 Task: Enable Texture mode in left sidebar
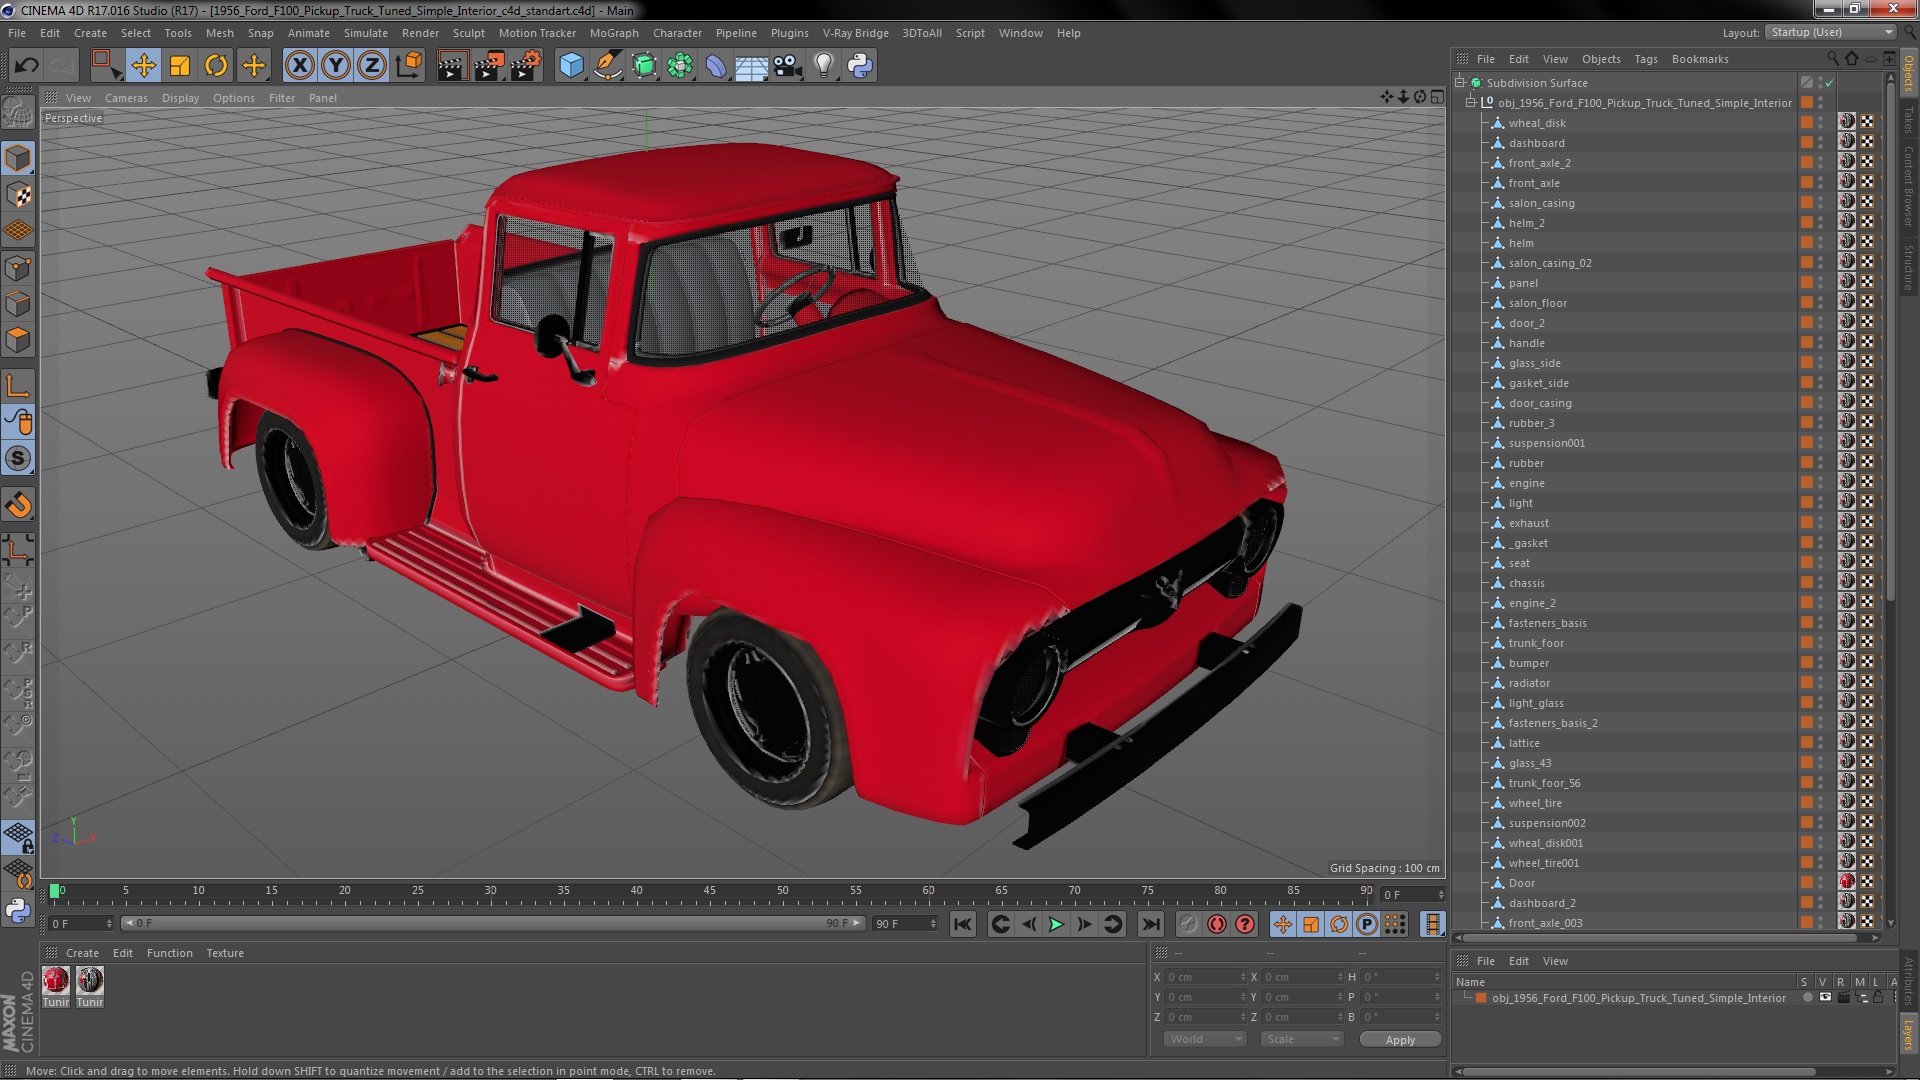(18, 195)
